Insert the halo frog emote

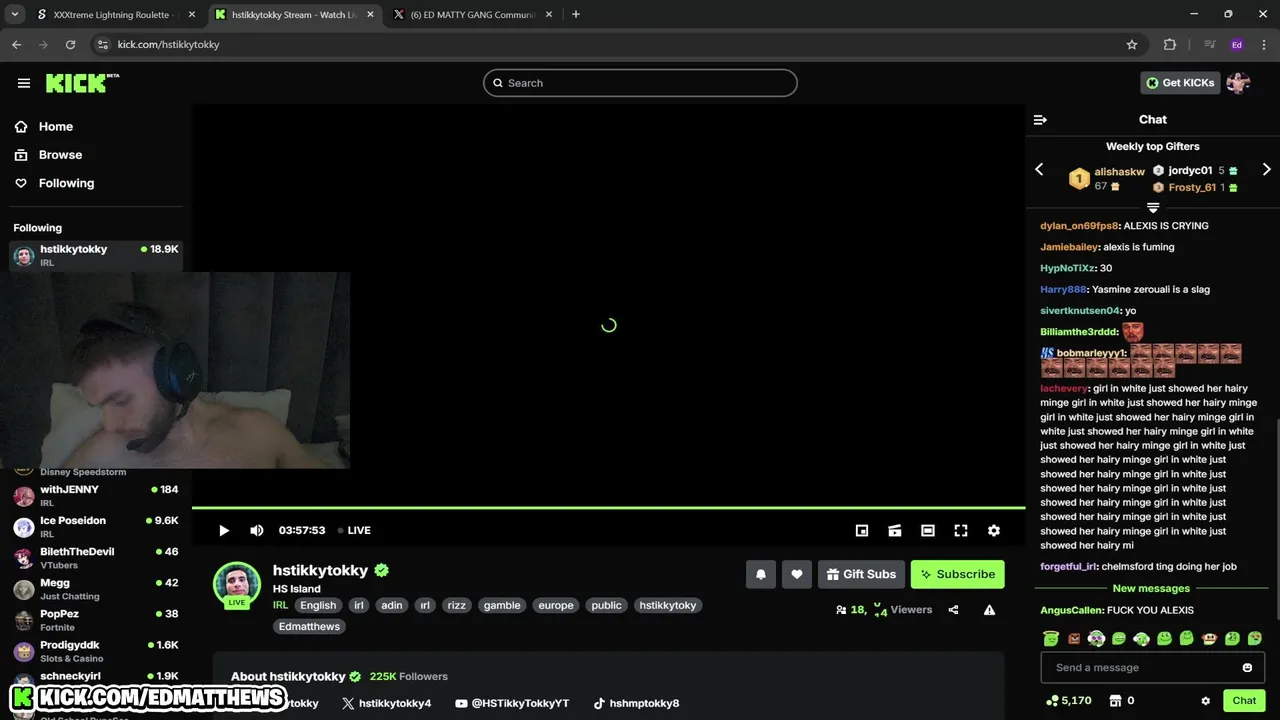pyautogui.click(x=1050, y=638)
